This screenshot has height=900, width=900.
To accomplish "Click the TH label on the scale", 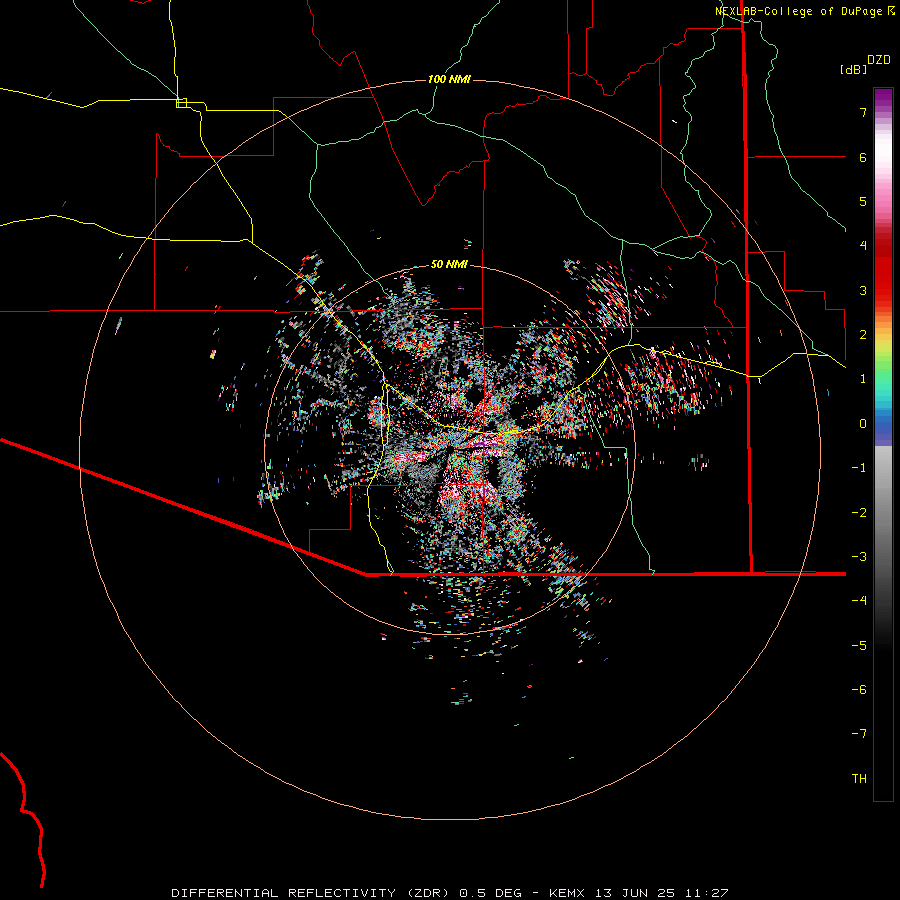I will tap(859, 779).
